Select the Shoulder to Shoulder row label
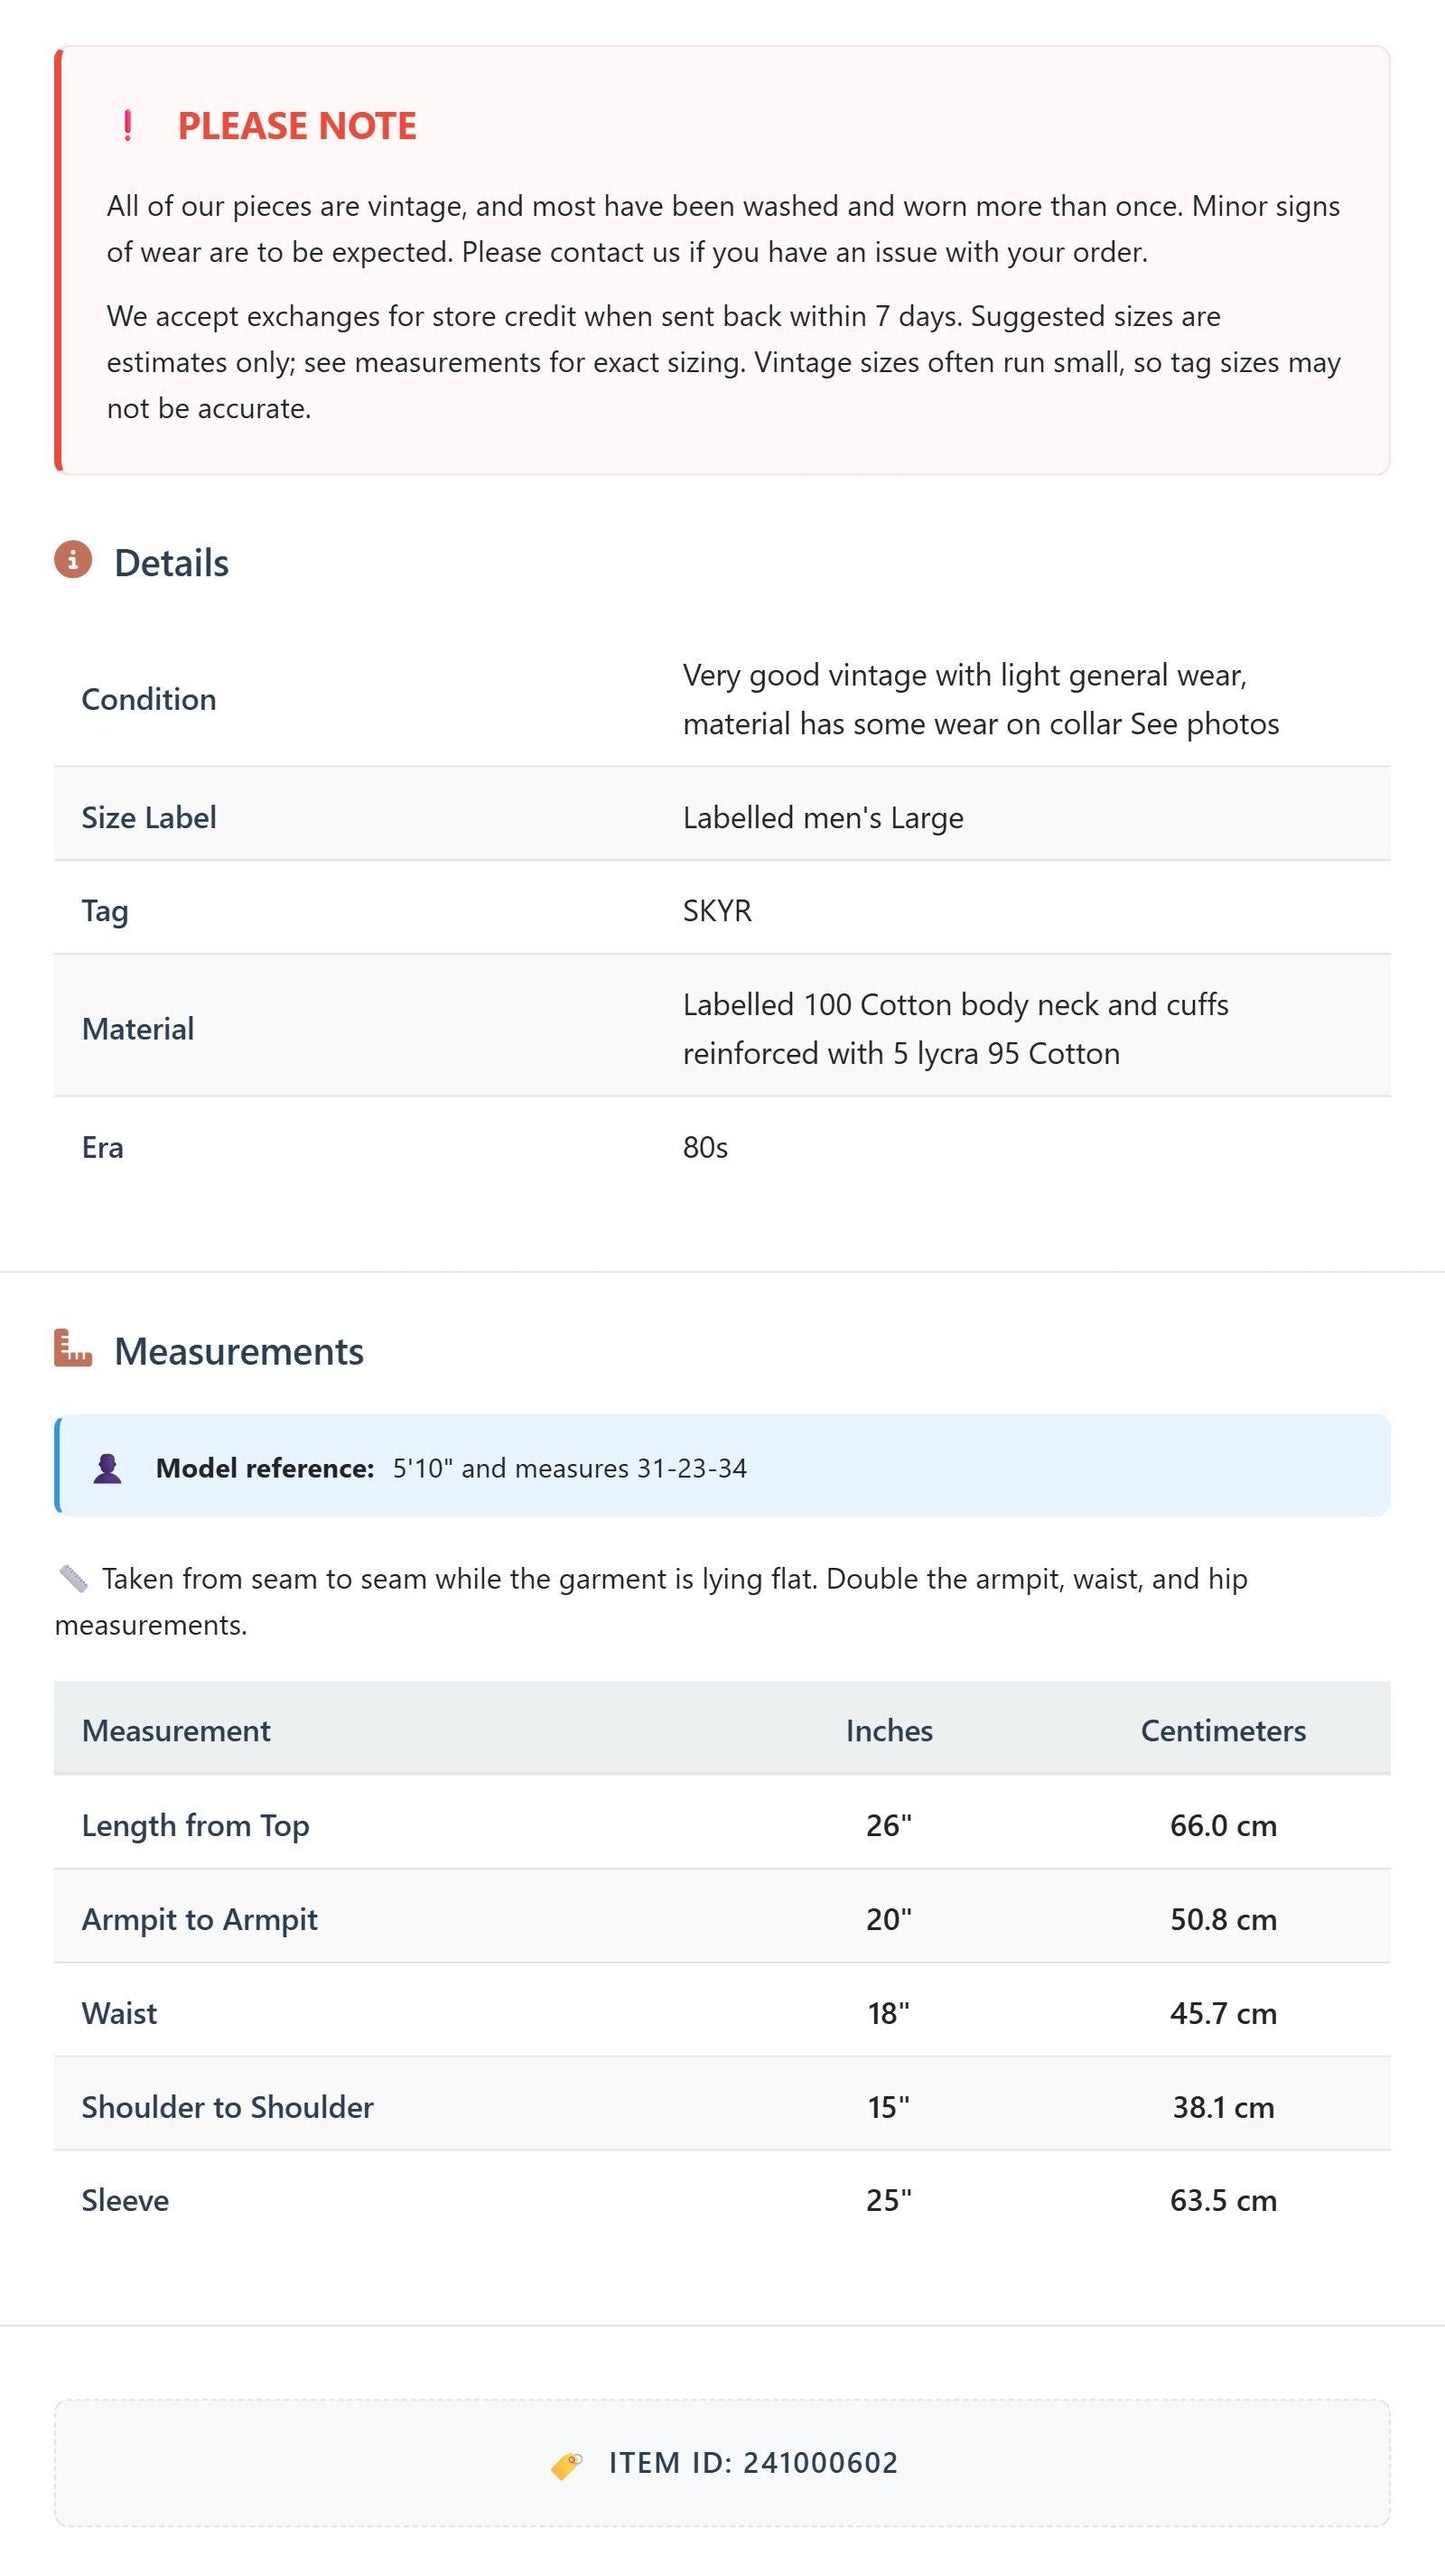This screenshot has width=1445, height=2574. (x=228, y=2107)
